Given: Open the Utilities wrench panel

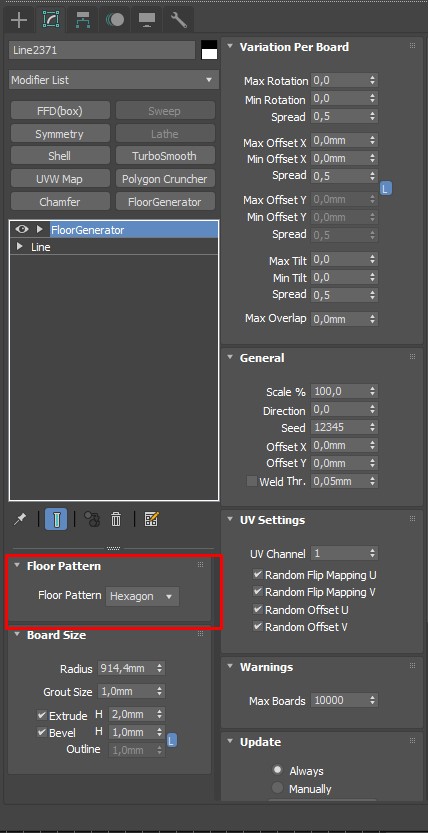Looking at the screenshot, I should (178, 20).
